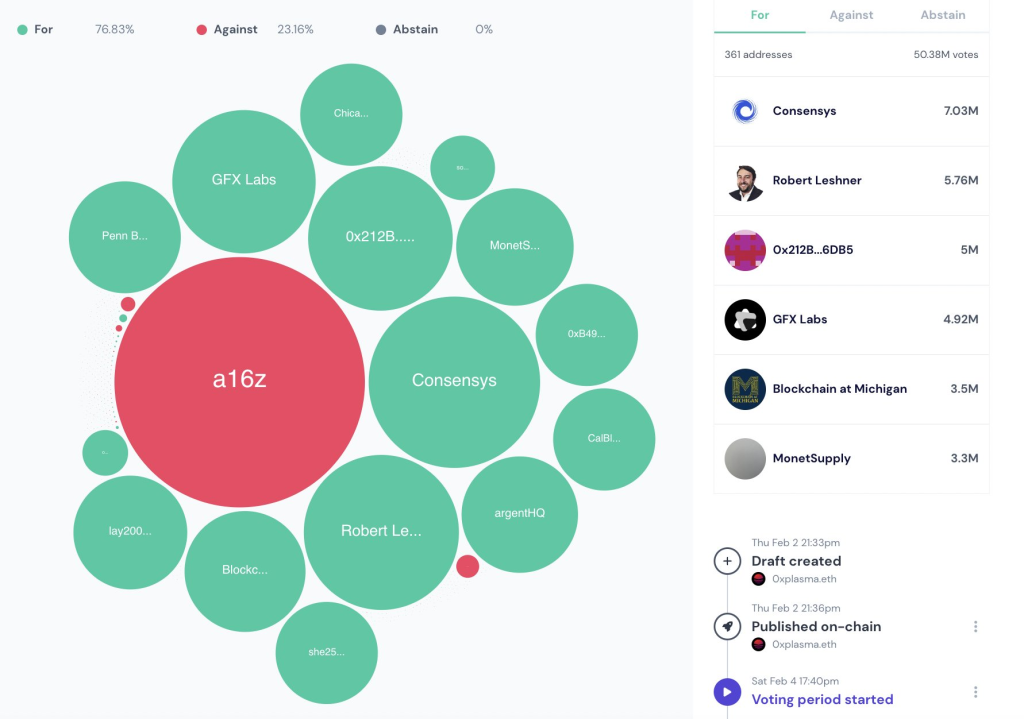
Task: Switch to the Abstain tab
Action: [x=942, y=15]
